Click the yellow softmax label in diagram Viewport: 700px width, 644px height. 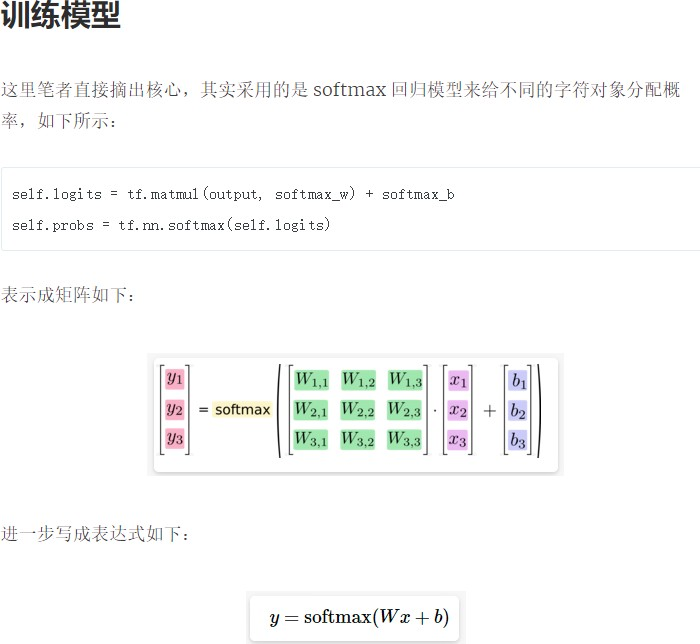click(242, 410)
